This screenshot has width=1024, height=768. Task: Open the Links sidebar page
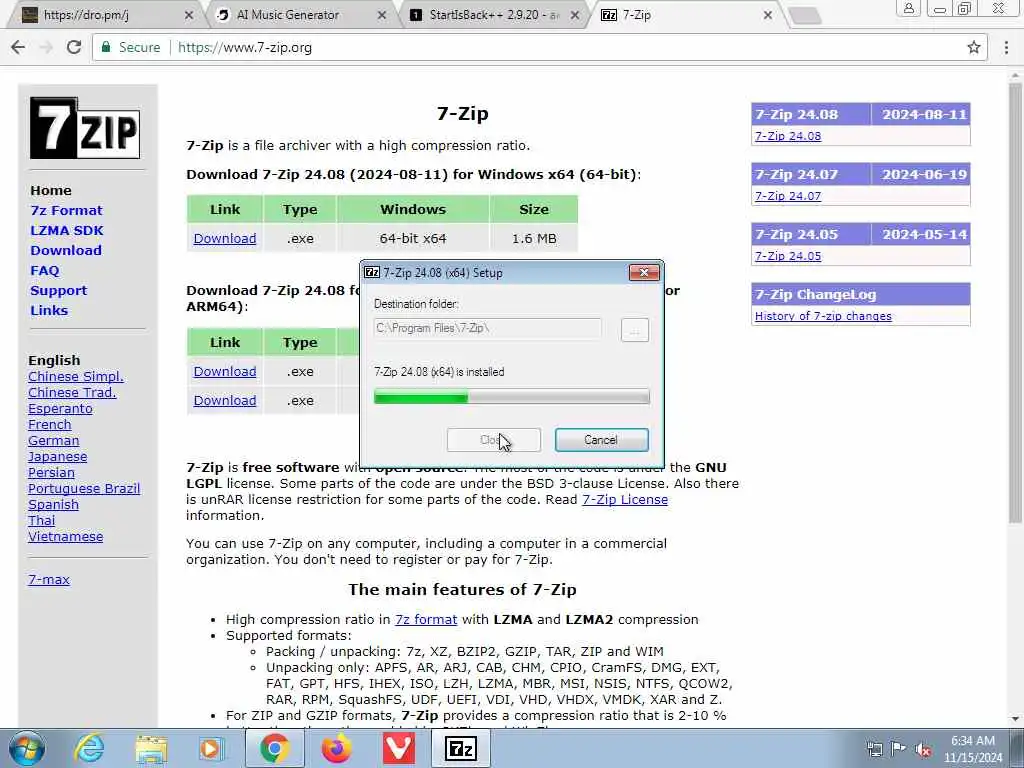[49, 310]
